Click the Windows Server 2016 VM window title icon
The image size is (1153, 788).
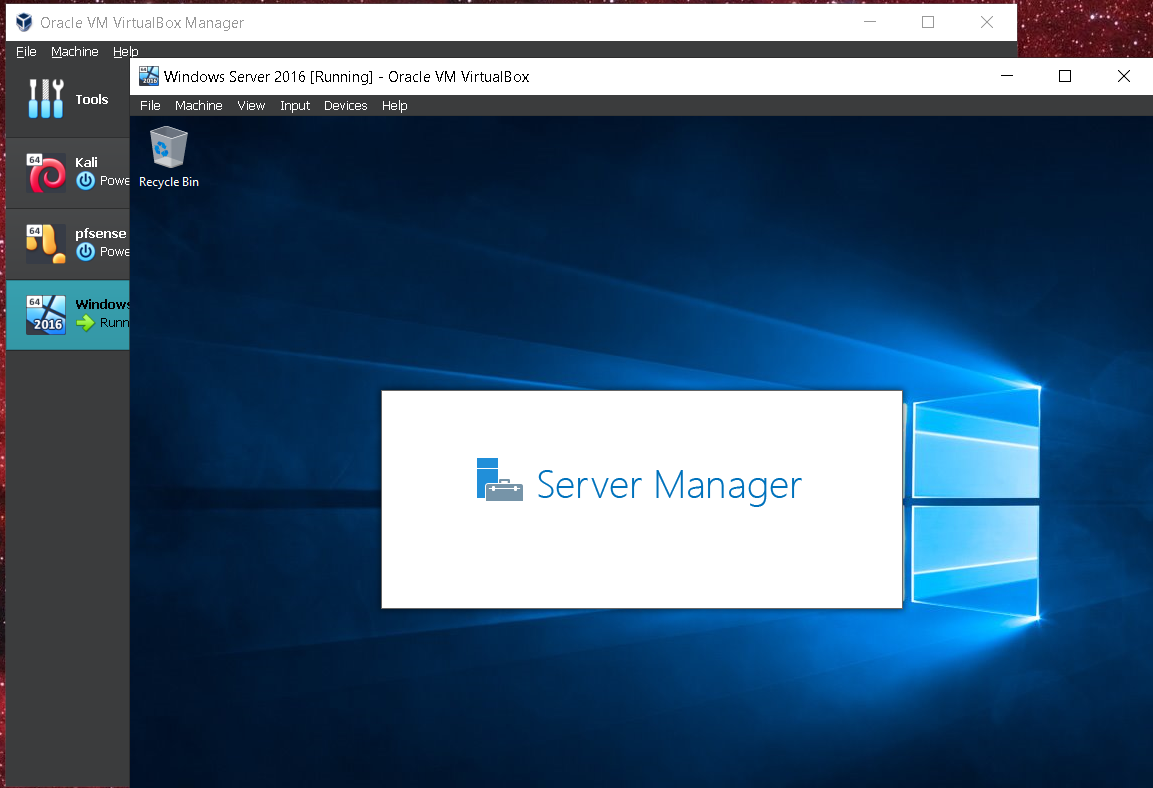click(149, 76)
